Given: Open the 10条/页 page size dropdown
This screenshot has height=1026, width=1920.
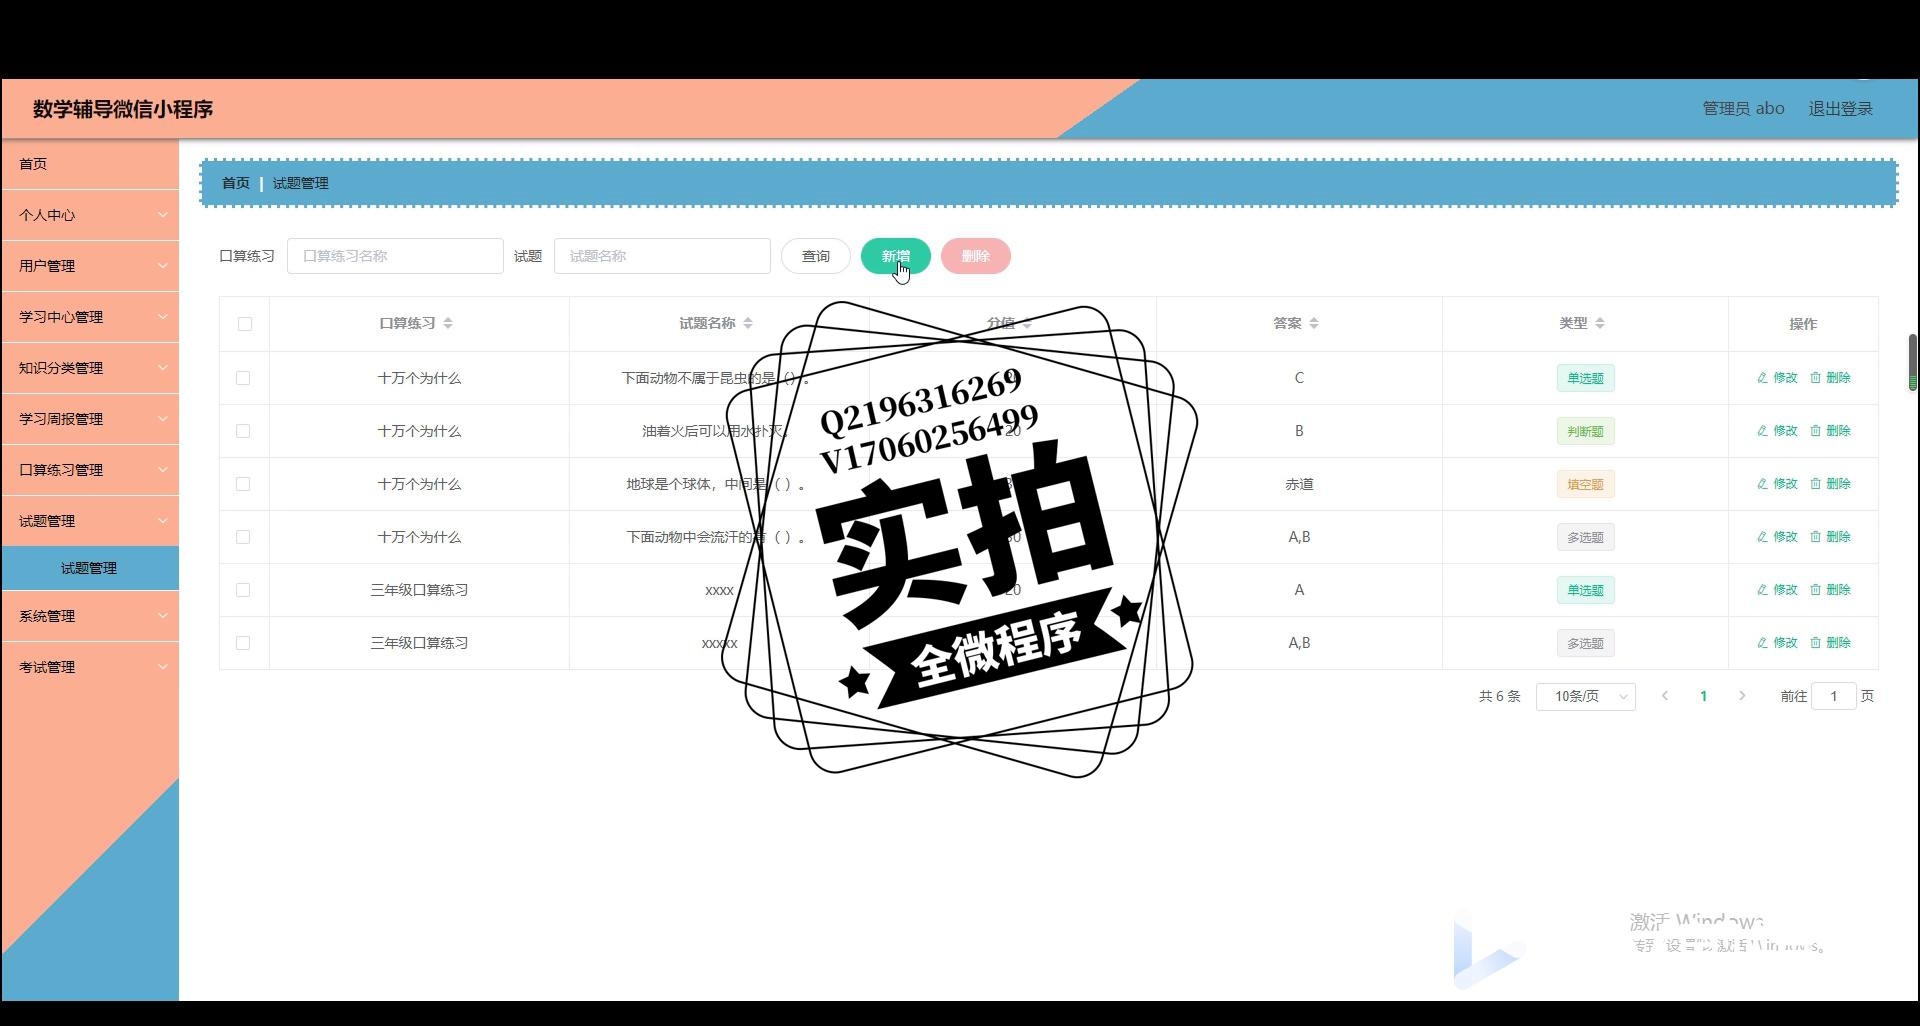Looking at the screenshot, I should point(1586,696).
